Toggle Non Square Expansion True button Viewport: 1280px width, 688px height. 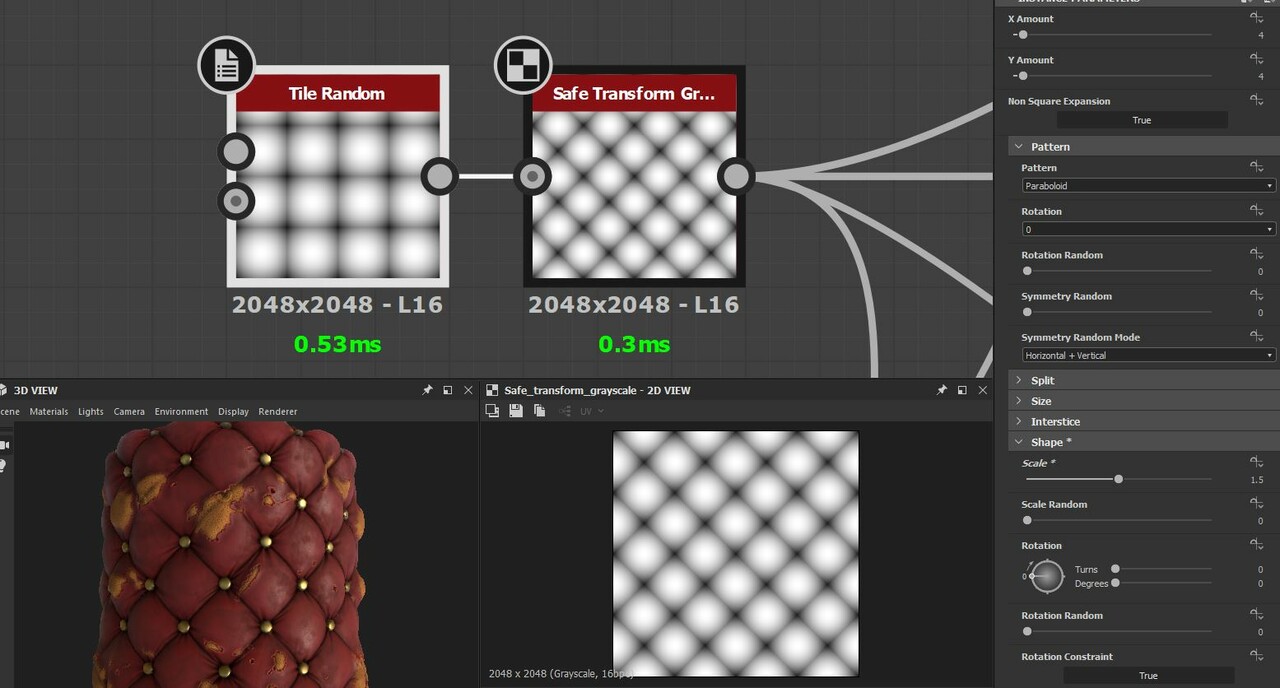point(1141,120)
